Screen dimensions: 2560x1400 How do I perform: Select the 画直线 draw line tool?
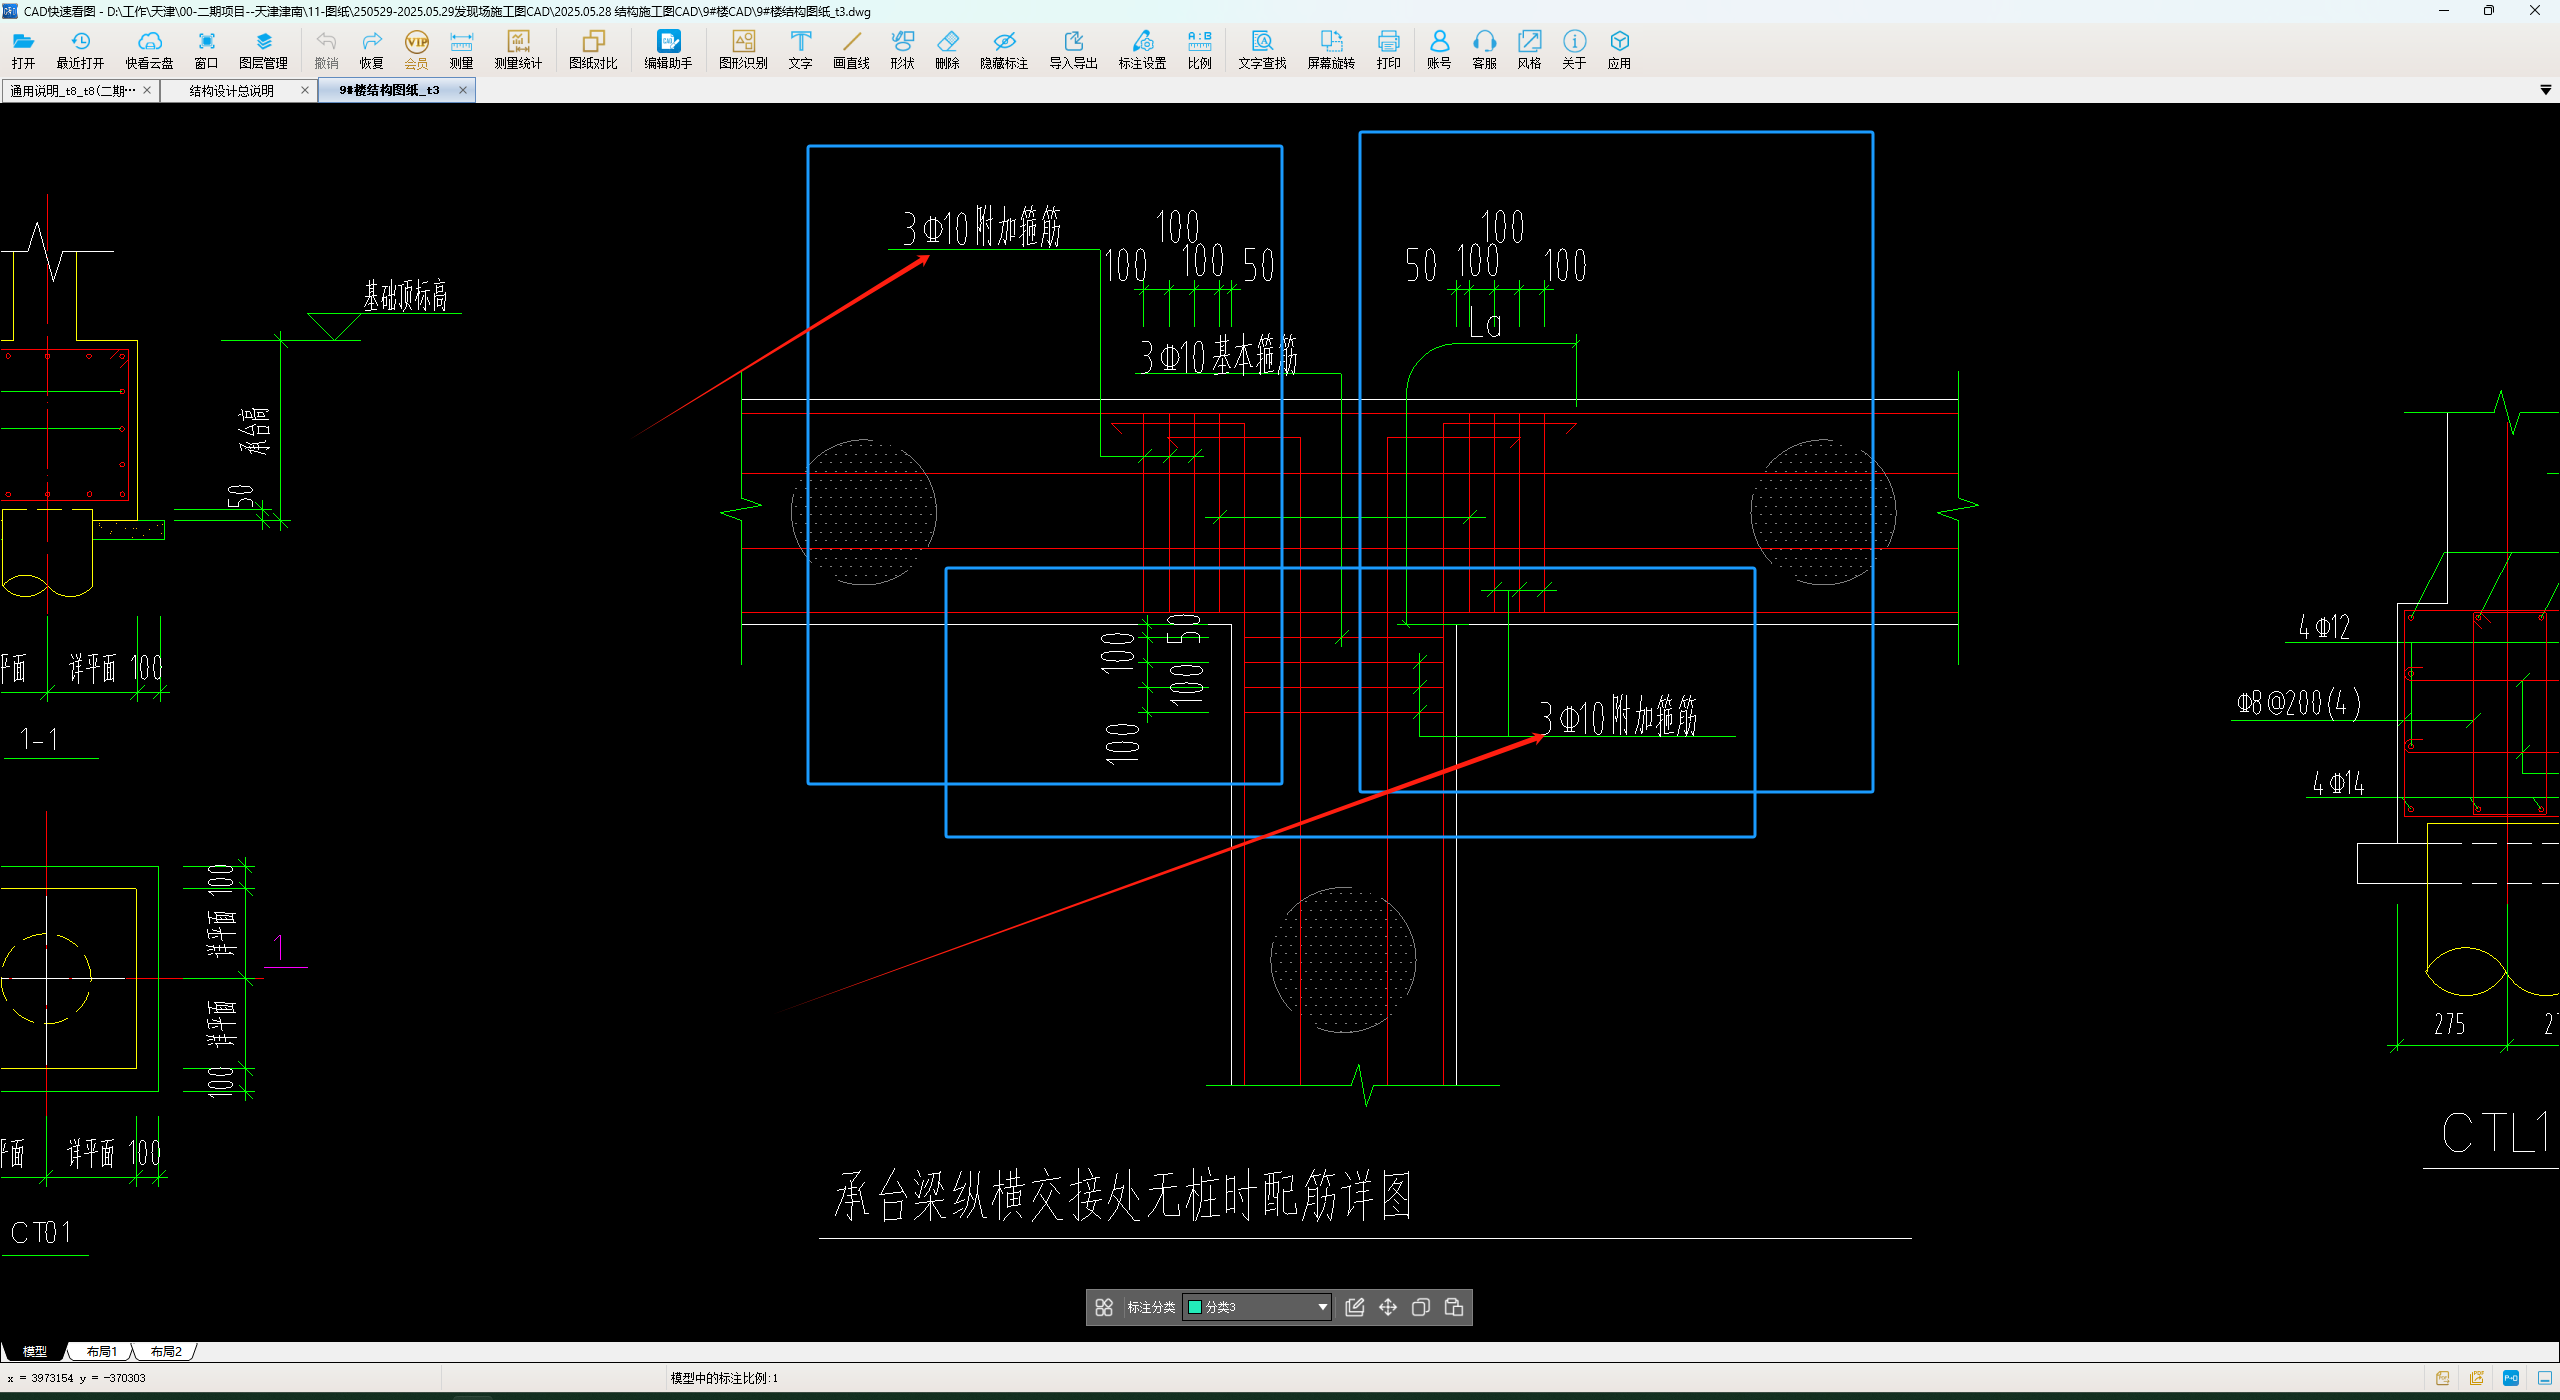click(x=851, y=49)
